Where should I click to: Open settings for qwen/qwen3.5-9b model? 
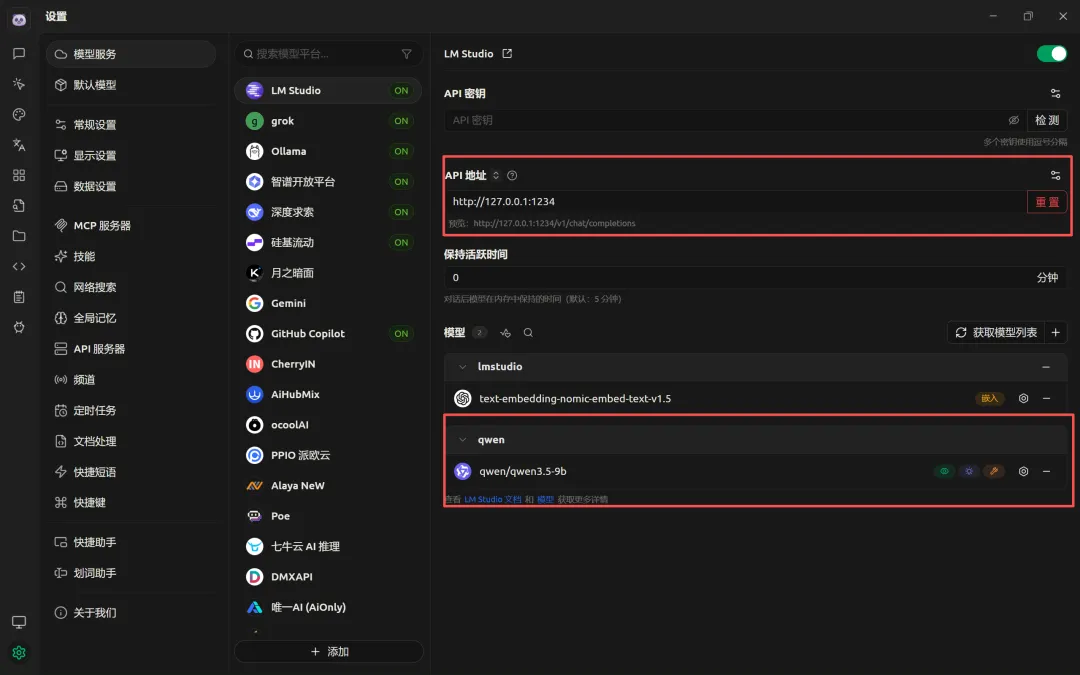(1024, 471)
